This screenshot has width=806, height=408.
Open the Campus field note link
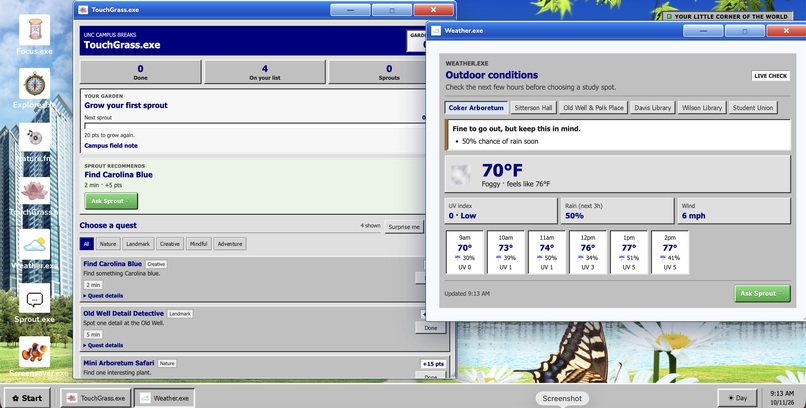click(x=111, y=146)
